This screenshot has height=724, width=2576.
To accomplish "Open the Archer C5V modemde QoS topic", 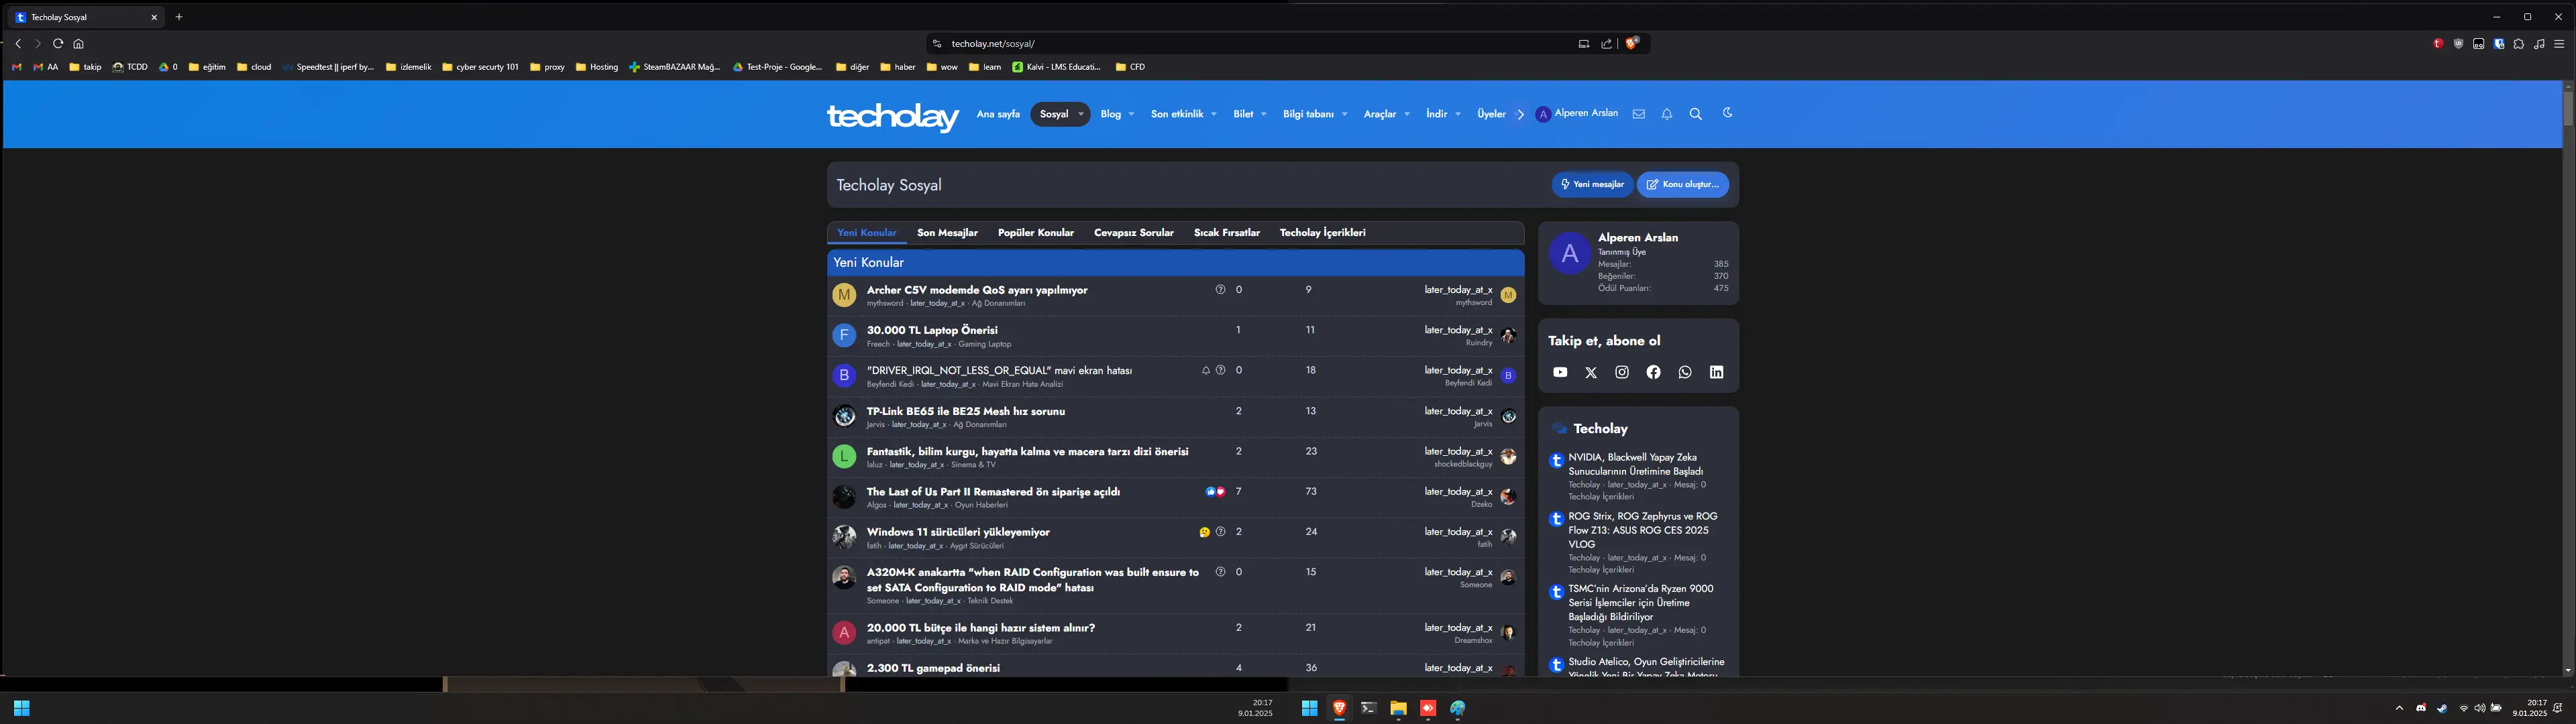I will pyautogui.click(x=977, y=290).
